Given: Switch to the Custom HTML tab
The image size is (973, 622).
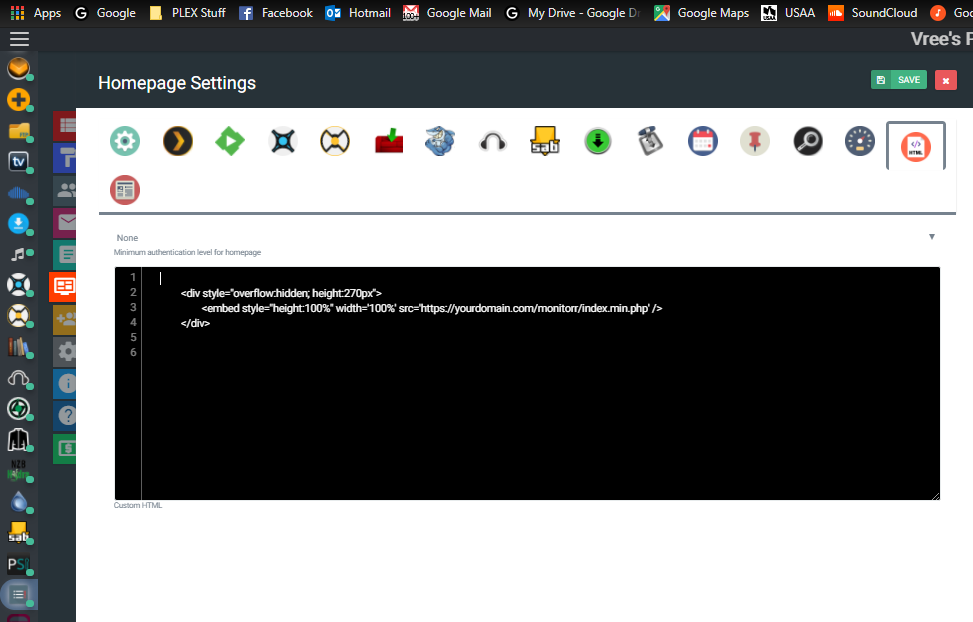Looking at the screenshot, I should pyautogui.click(x=915, y=144).
